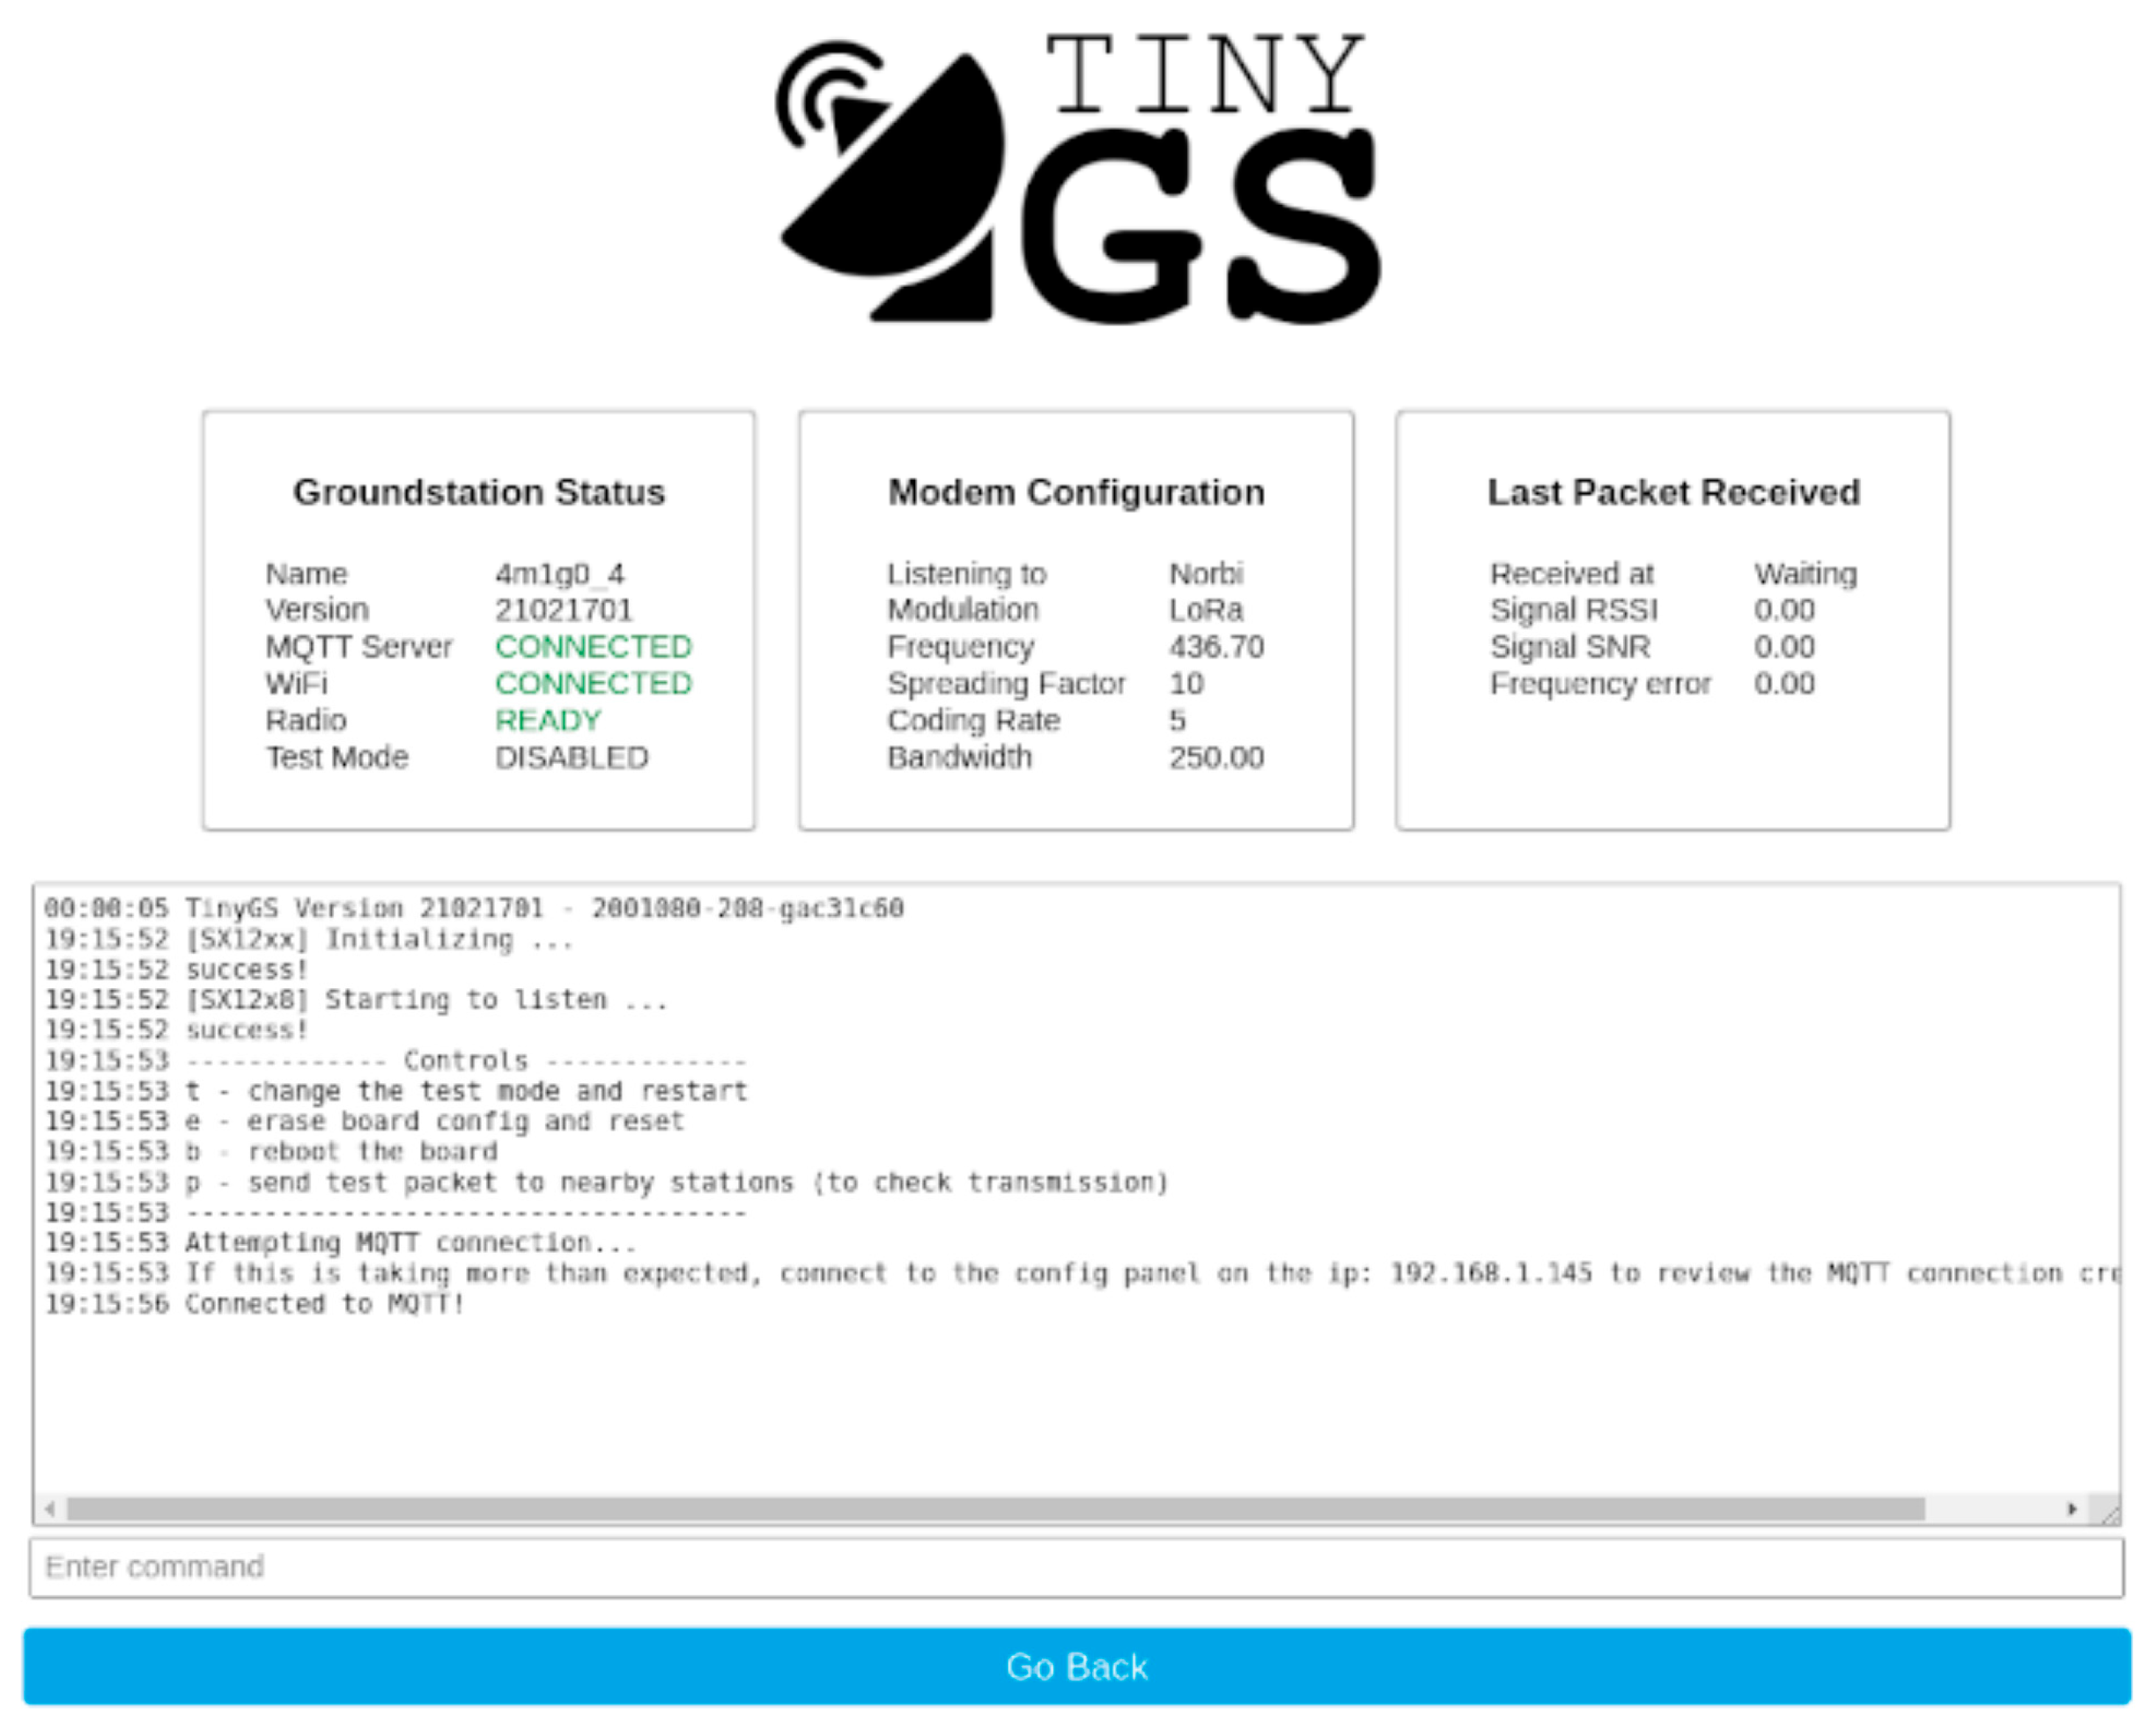Click the Frequency value 436.70
Viewport: 2156px width, 1735px height.
click(x=1216, y=647)
